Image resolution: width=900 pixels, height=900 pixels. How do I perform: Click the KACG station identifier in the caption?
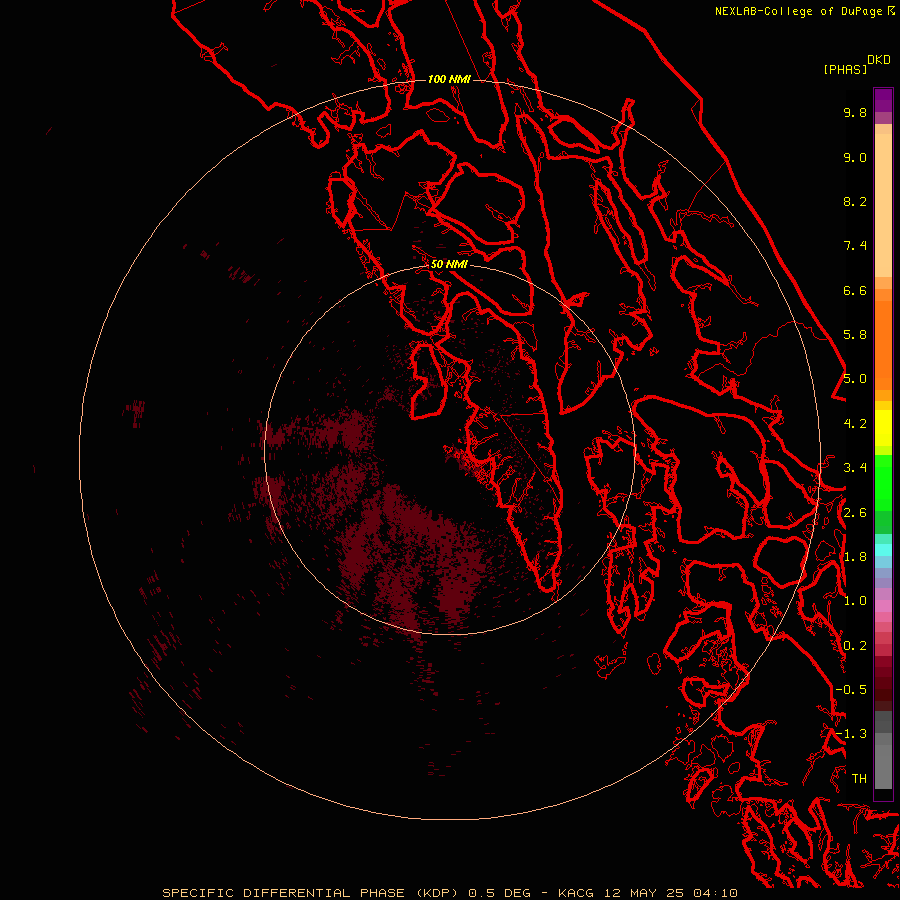[576, 893]
